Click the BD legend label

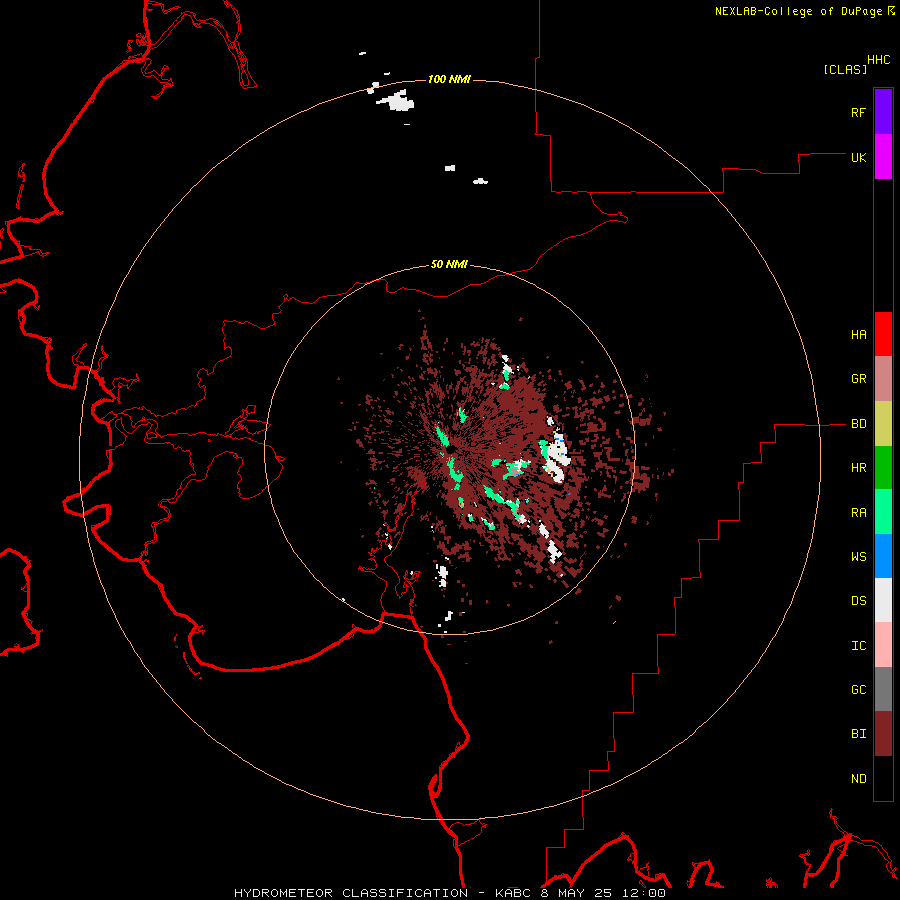(858, 424)
